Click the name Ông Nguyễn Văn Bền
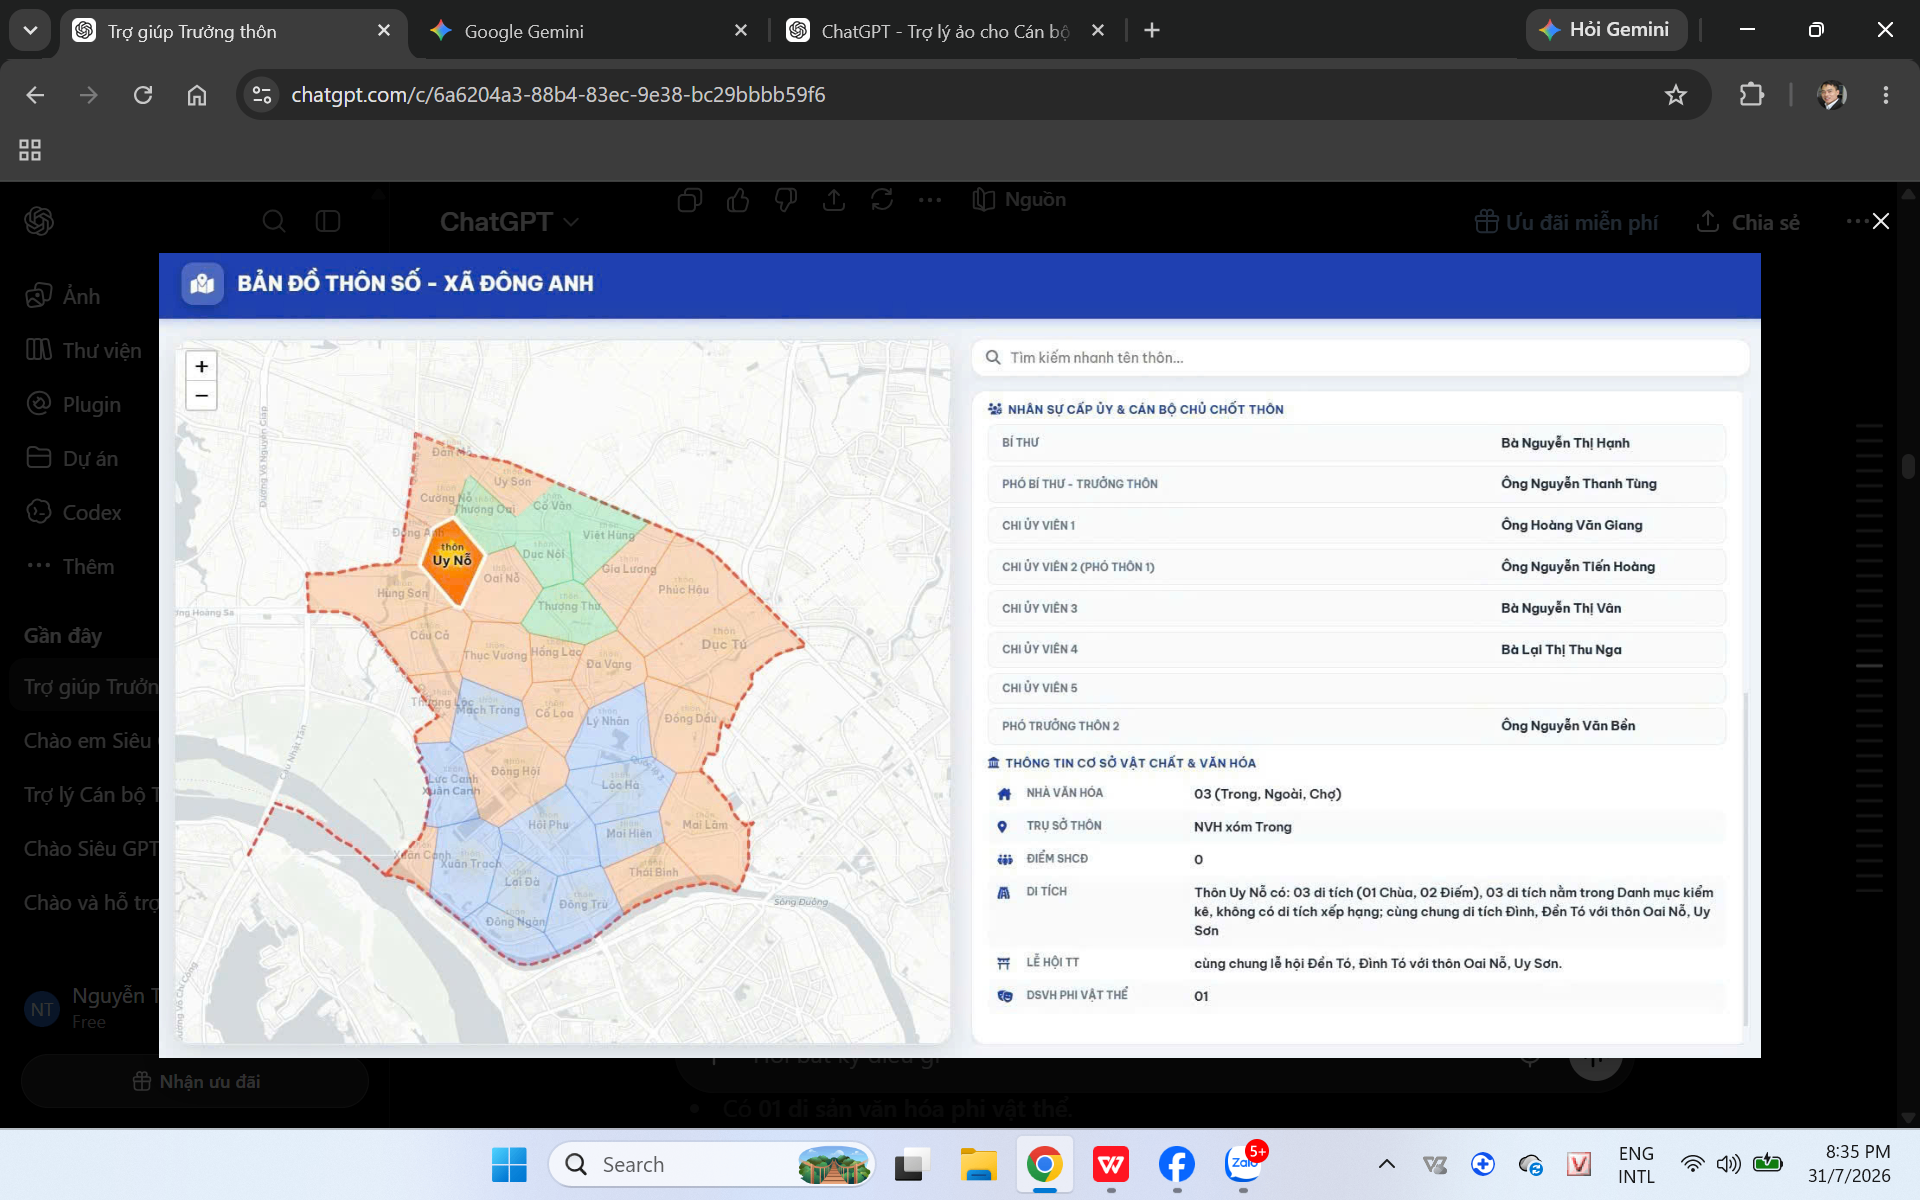The image size is (1920, 1200). (1568, 726)
